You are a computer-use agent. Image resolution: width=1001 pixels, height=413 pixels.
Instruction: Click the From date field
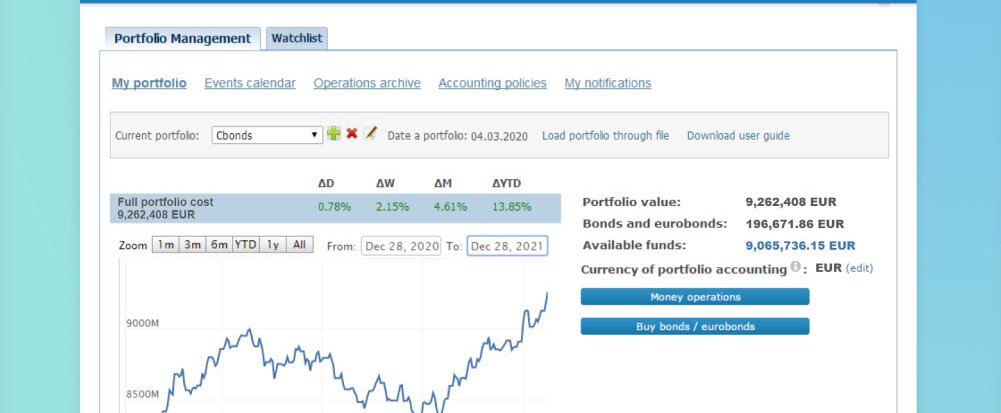400,246
